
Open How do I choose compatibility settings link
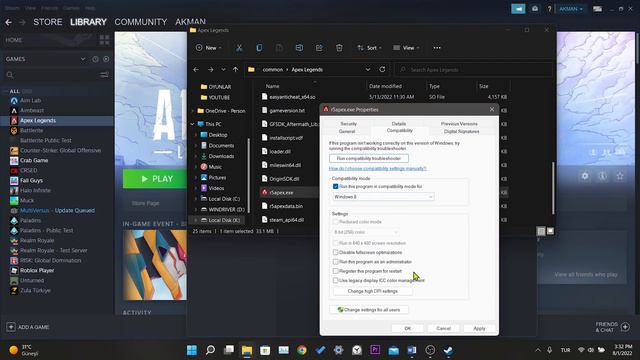pos(378,169)
